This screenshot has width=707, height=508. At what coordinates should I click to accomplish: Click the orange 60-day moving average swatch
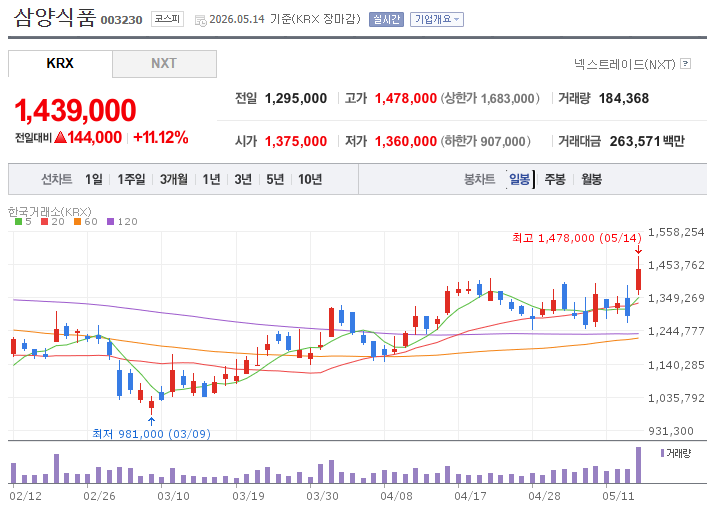pyautogui.click(x=78, y=222)
